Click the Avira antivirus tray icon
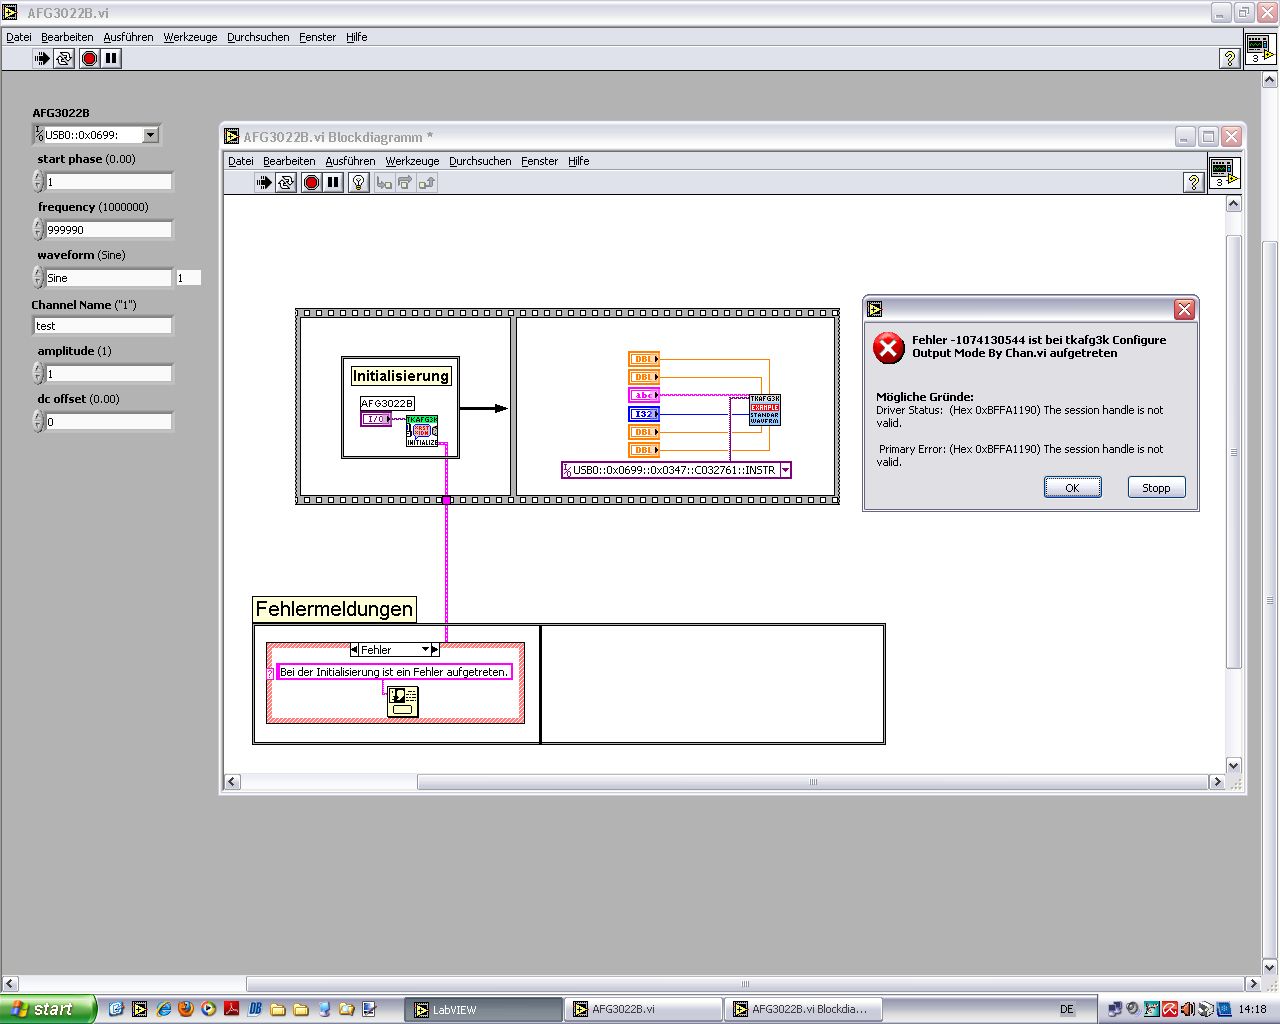 click(x=1170, y=1009)
